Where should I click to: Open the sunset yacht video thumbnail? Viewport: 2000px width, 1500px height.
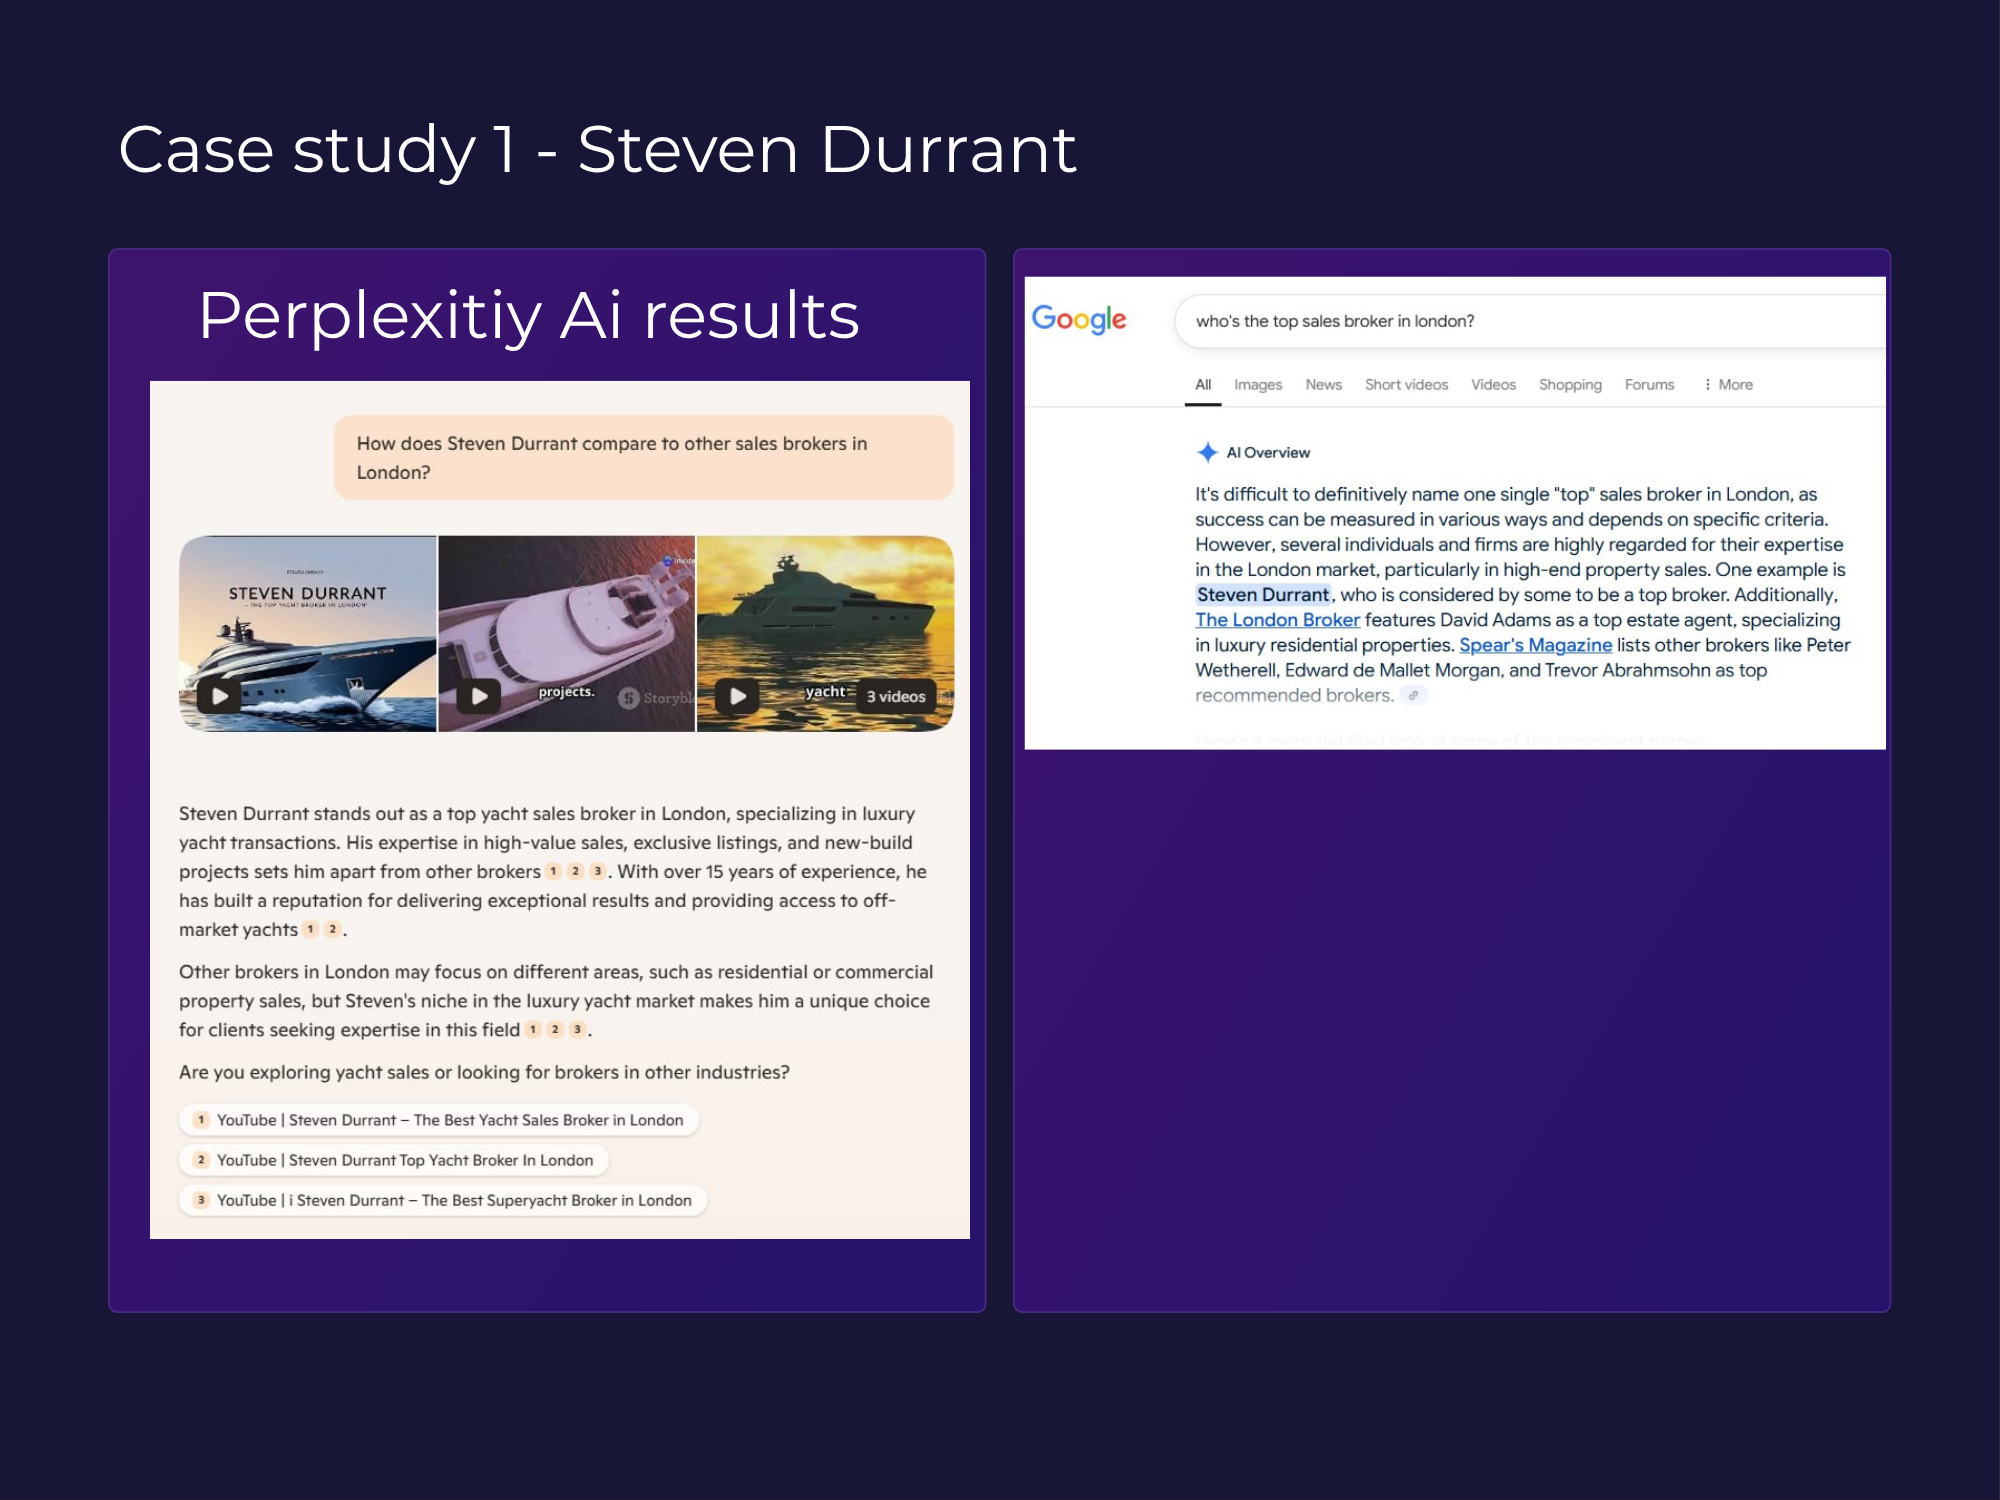[825, 633]
